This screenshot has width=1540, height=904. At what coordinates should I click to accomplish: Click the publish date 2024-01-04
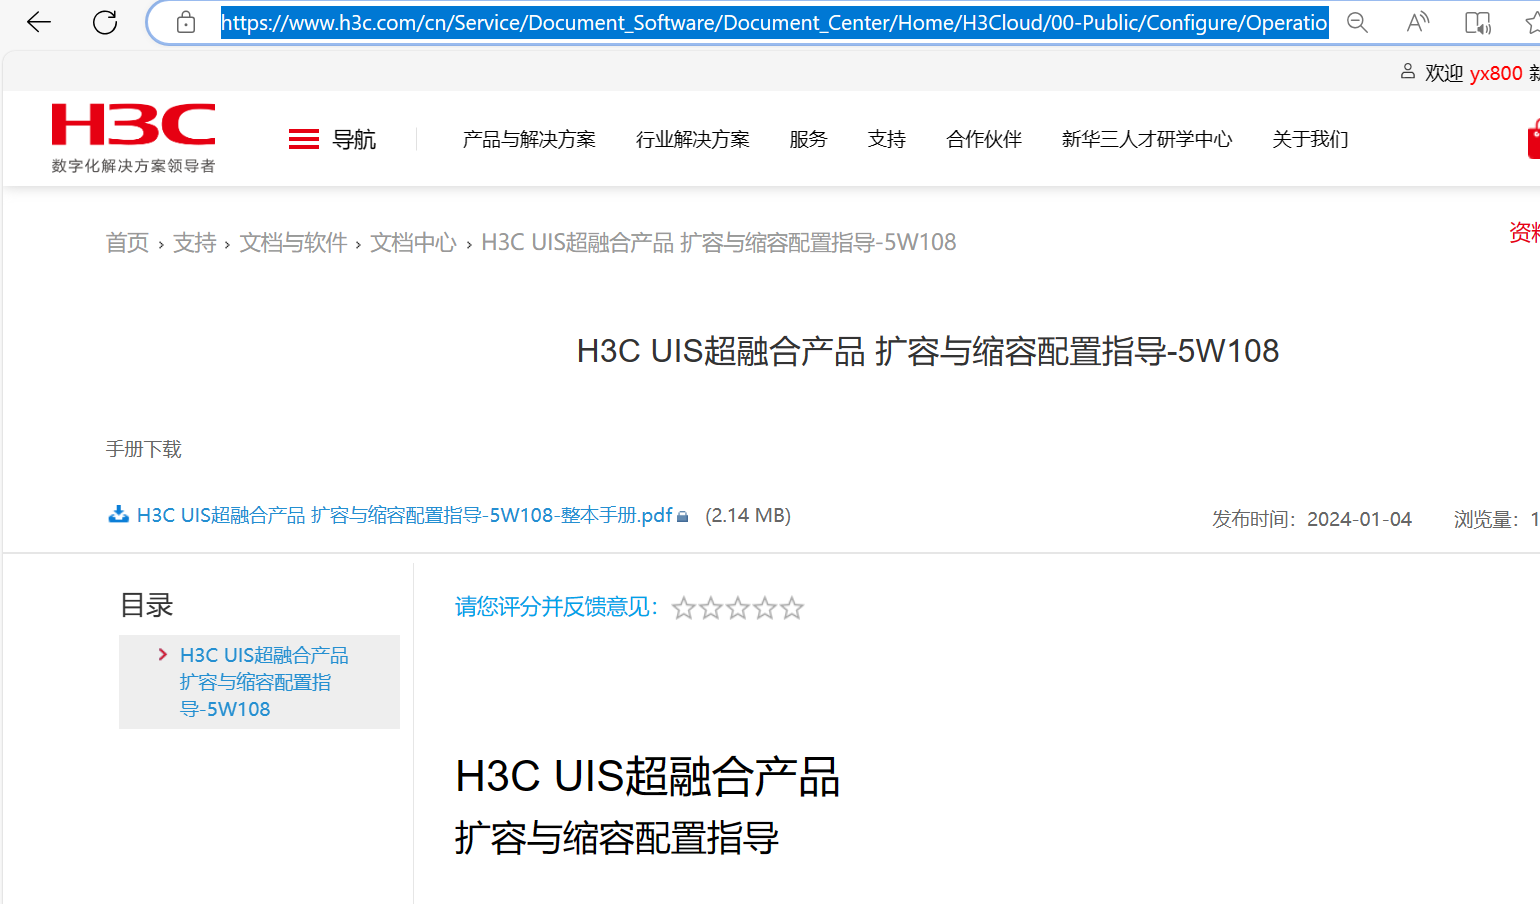[1359, 519]
